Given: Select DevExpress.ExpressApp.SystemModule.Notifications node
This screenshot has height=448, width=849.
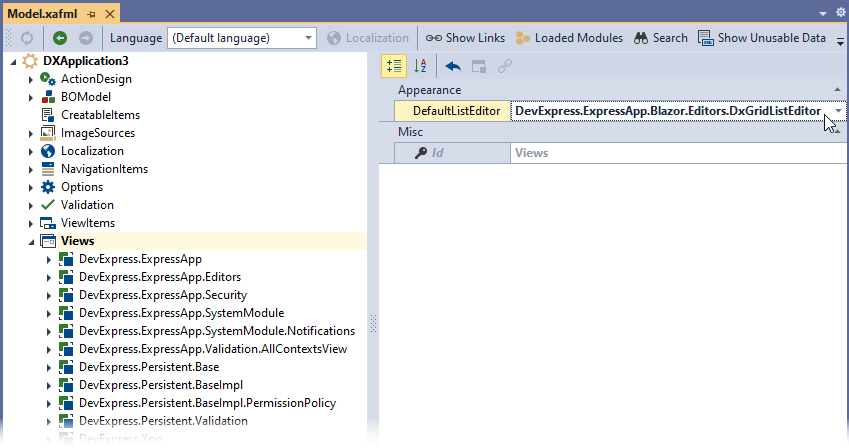Looking at the screenshot, I should coord(217,331).
